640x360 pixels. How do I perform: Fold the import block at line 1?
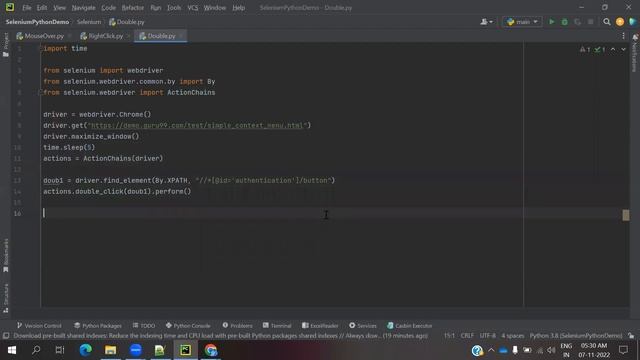[40, 49]
